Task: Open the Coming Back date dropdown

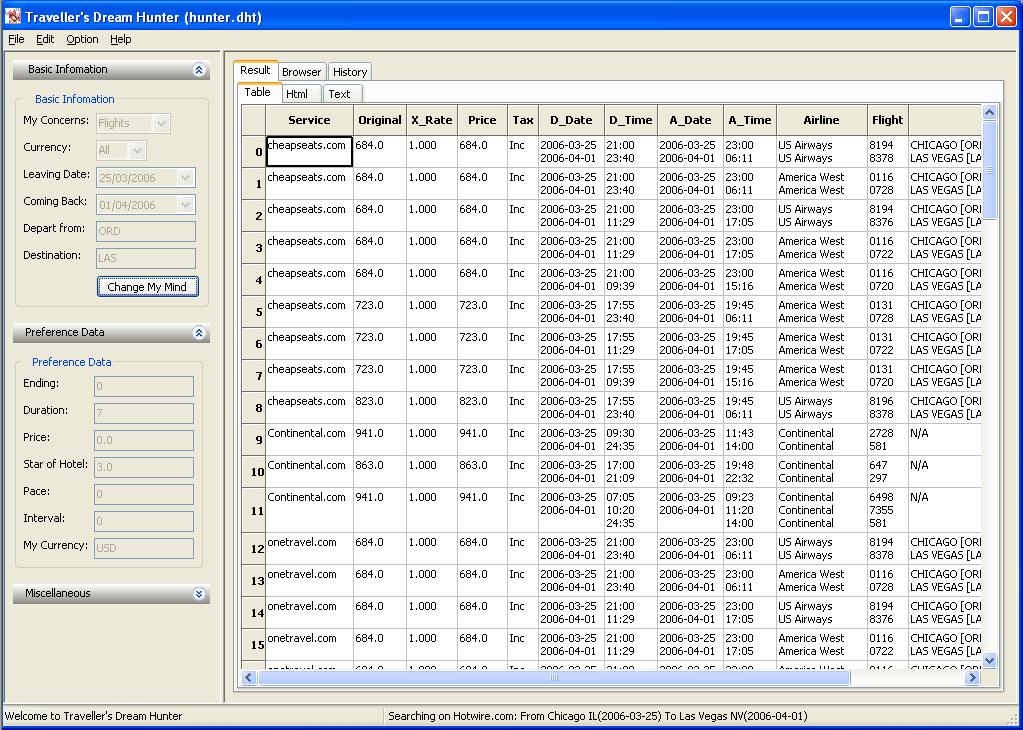Action: coord(145,205)
